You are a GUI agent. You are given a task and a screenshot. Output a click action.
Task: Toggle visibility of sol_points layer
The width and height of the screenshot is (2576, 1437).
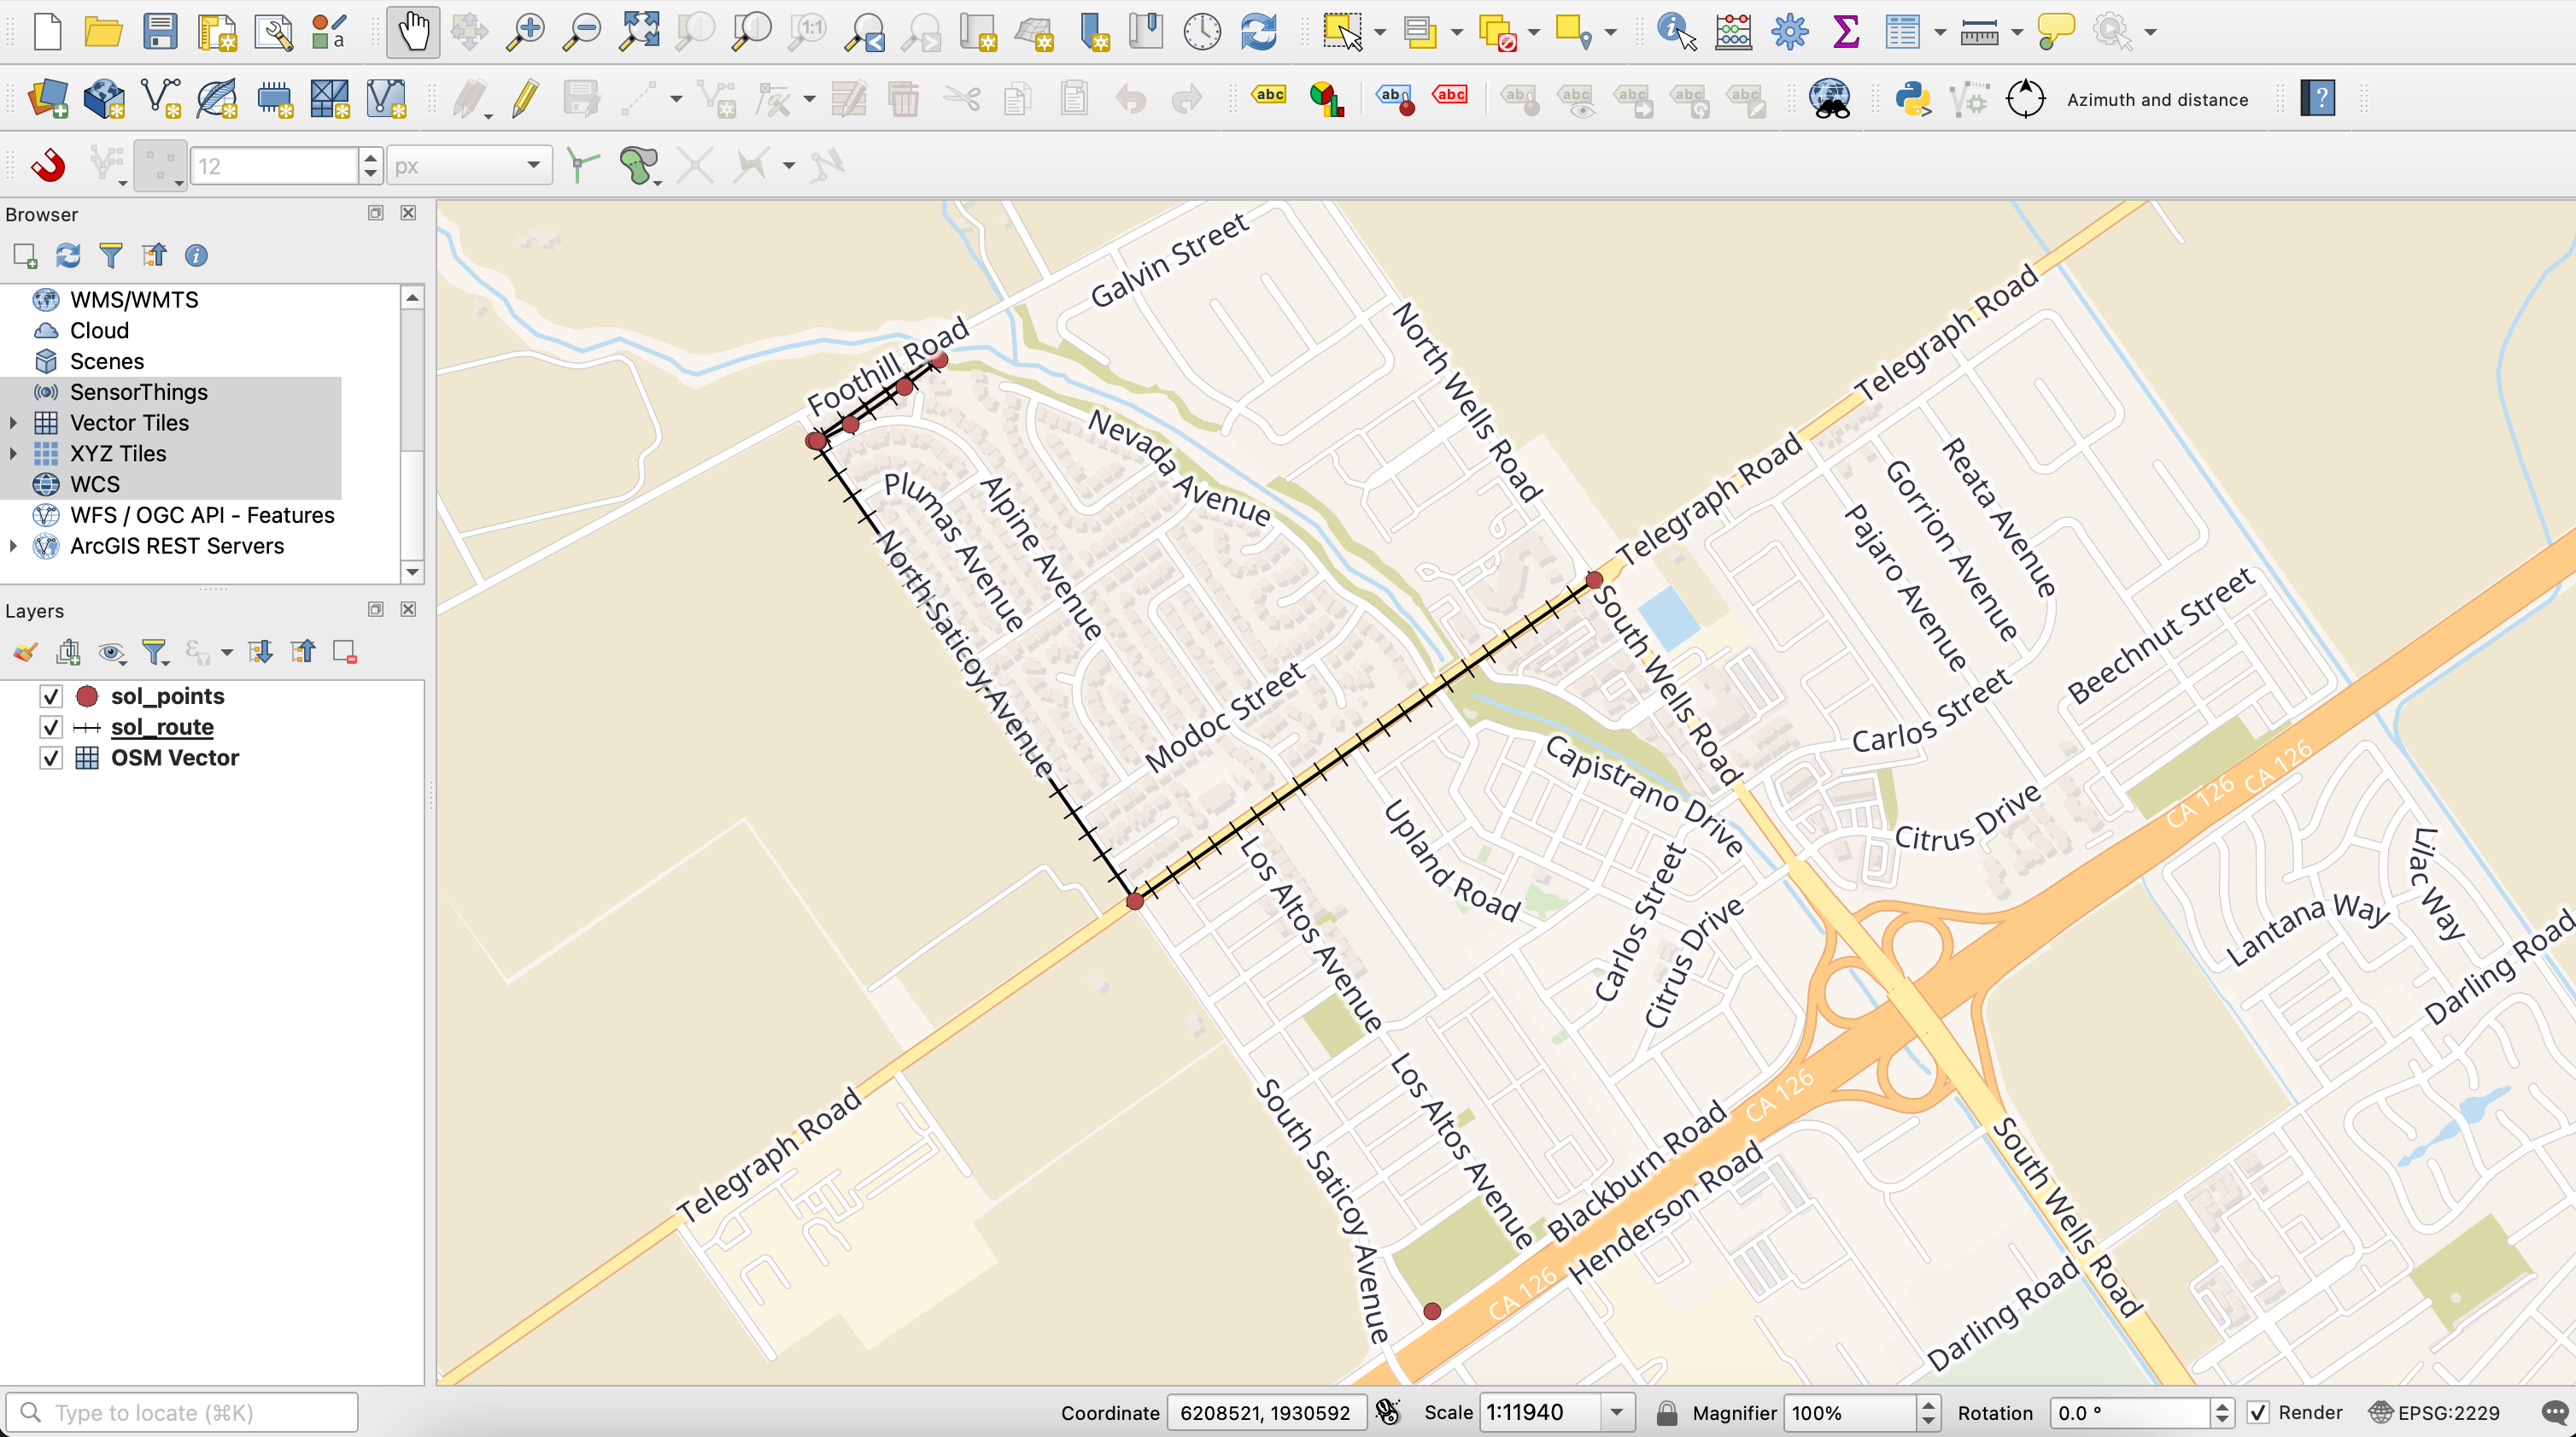[x=51, y=696]
